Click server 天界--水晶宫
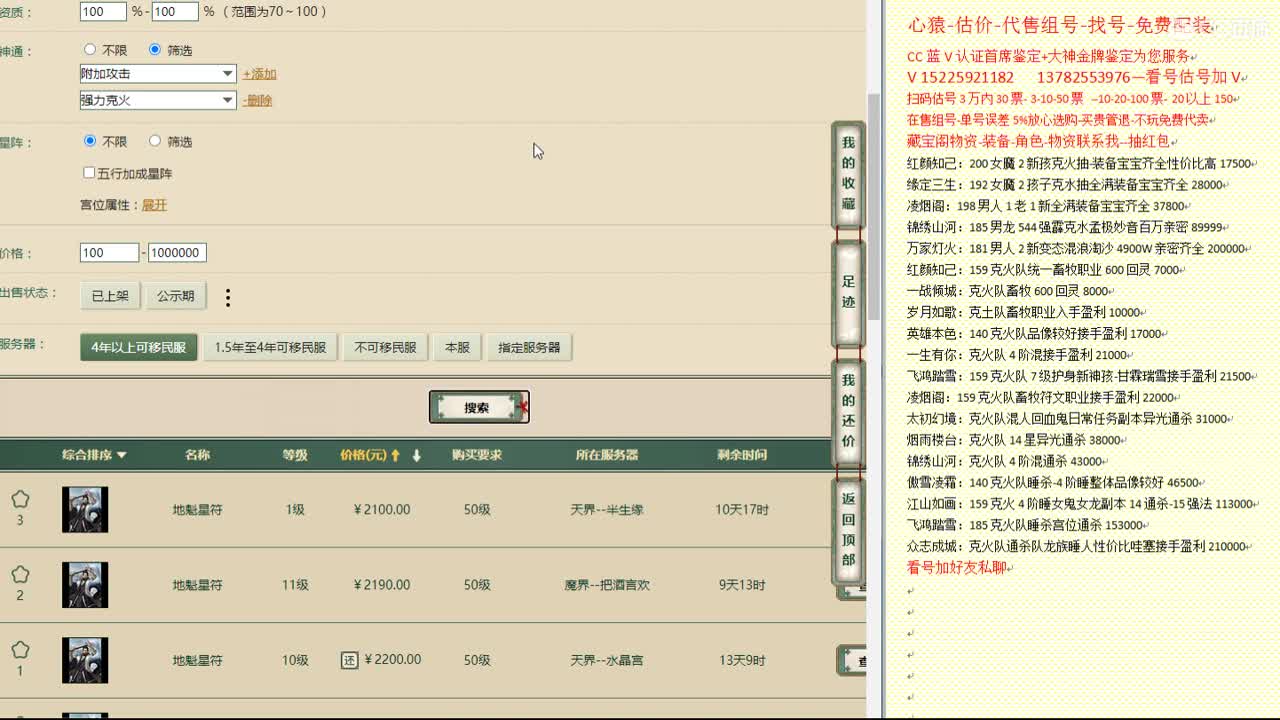Viewport: 1280px width, 720px height. point(607,660)
